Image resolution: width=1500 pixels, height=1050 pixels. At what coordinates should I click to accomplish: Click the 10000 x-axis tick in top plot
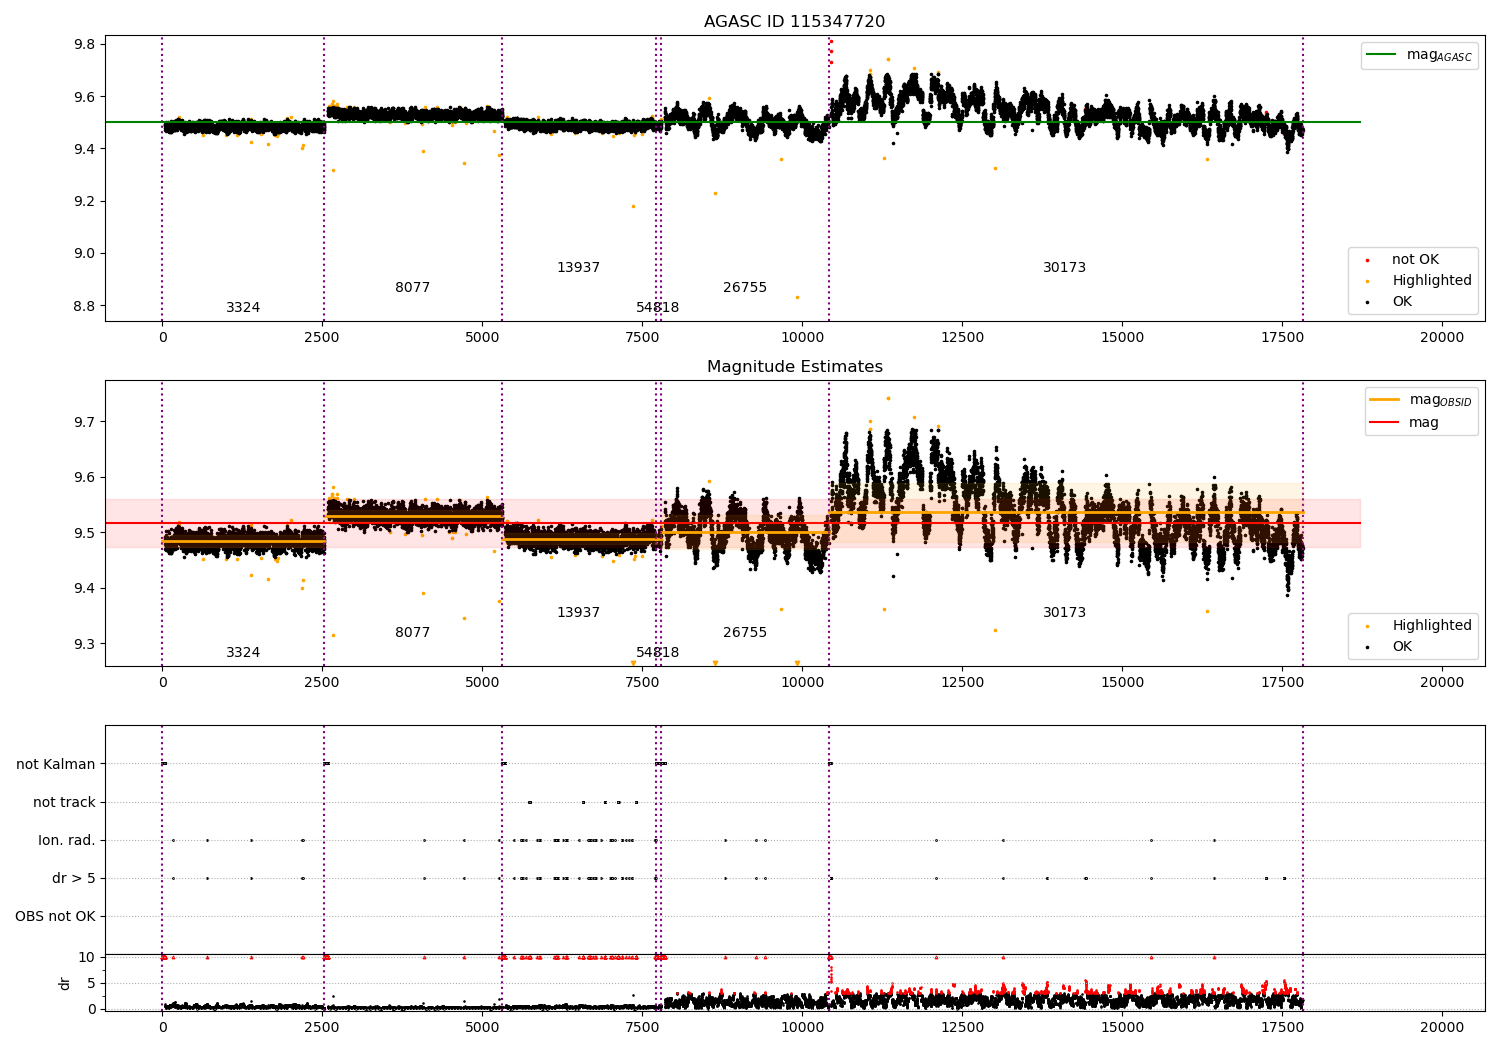tap(802, 338)
